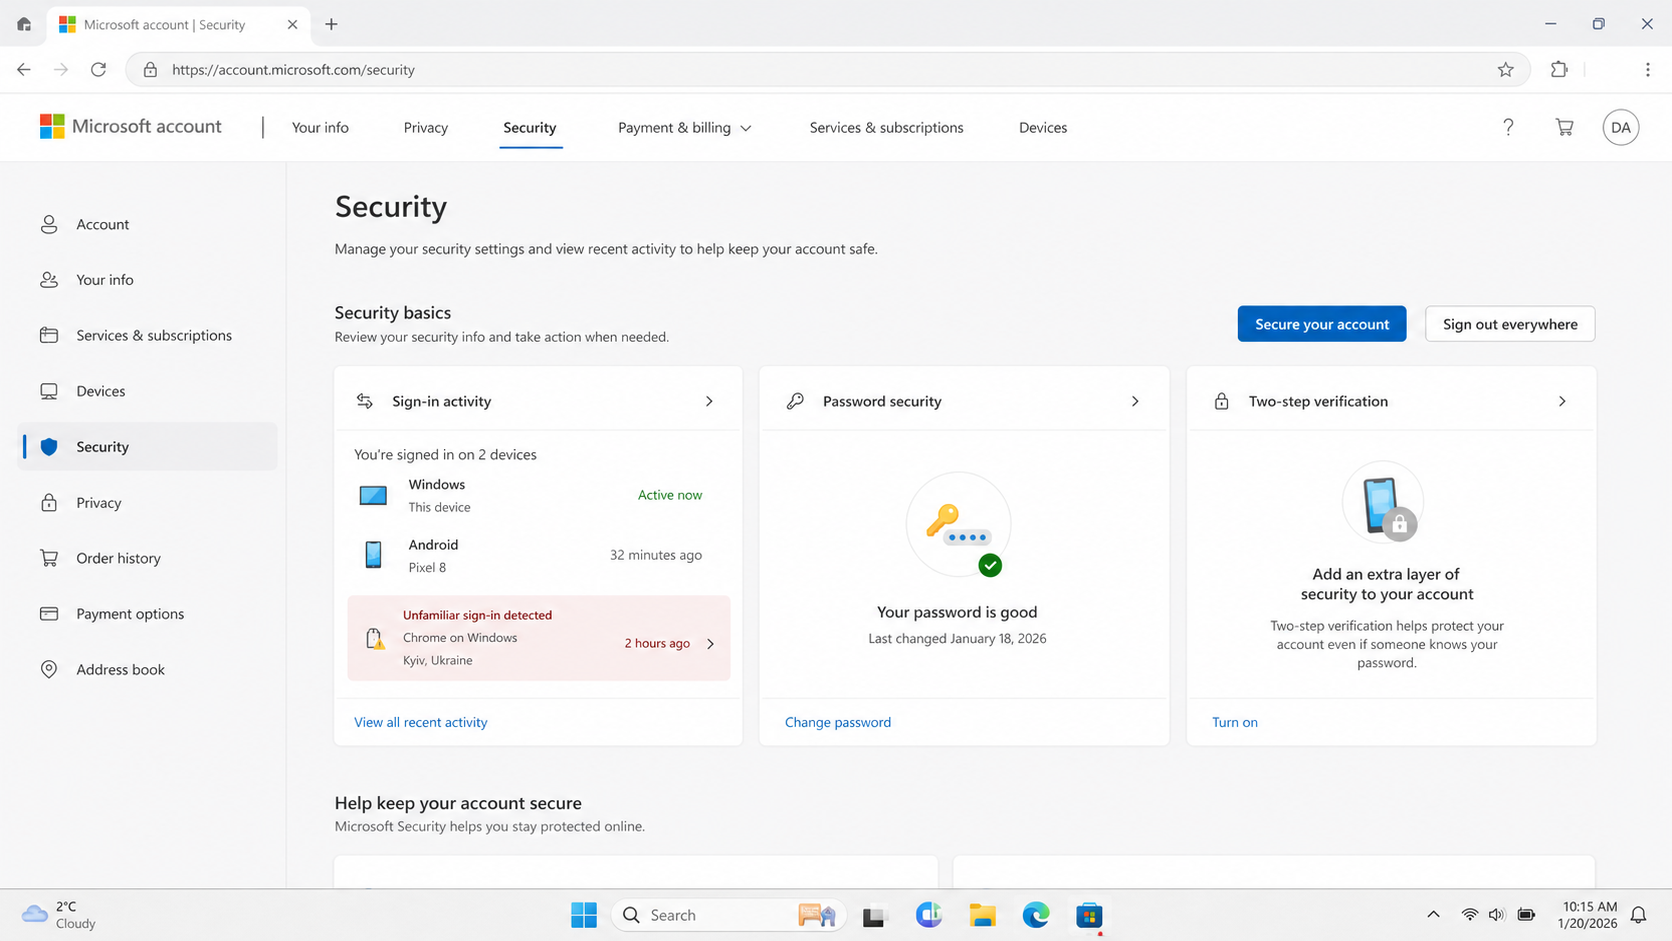Click the Secure your account button
The height and width of the screenshot is (941, 1672).
tap(1321, 324)
